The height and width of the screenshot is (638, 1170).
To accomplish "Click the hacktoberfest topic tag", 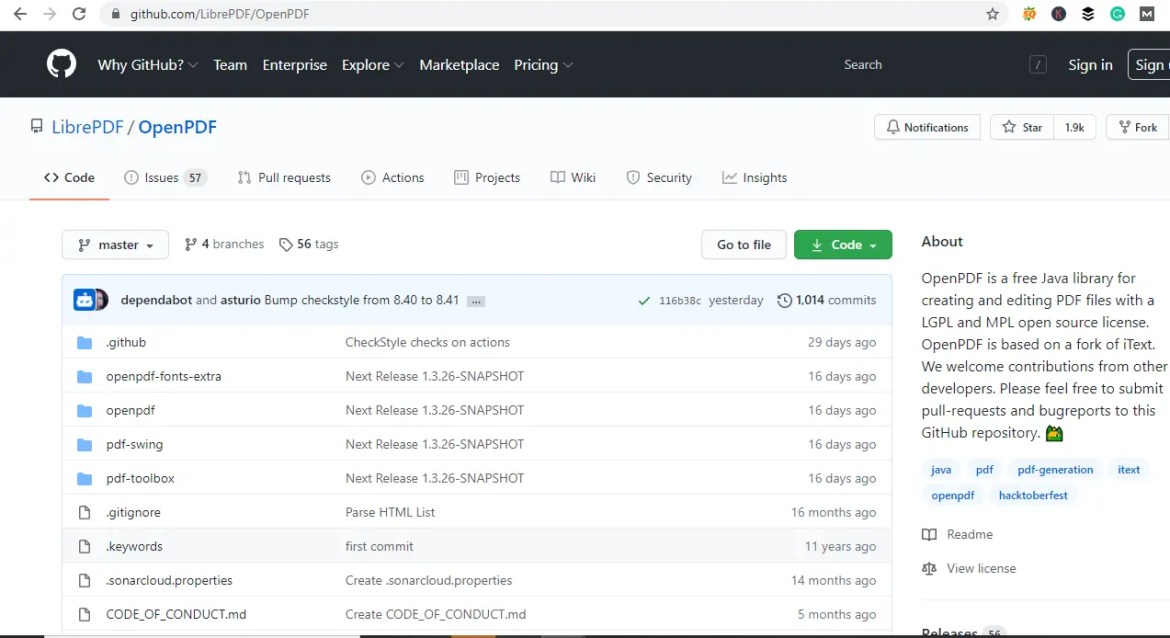I will (1033, 495).
